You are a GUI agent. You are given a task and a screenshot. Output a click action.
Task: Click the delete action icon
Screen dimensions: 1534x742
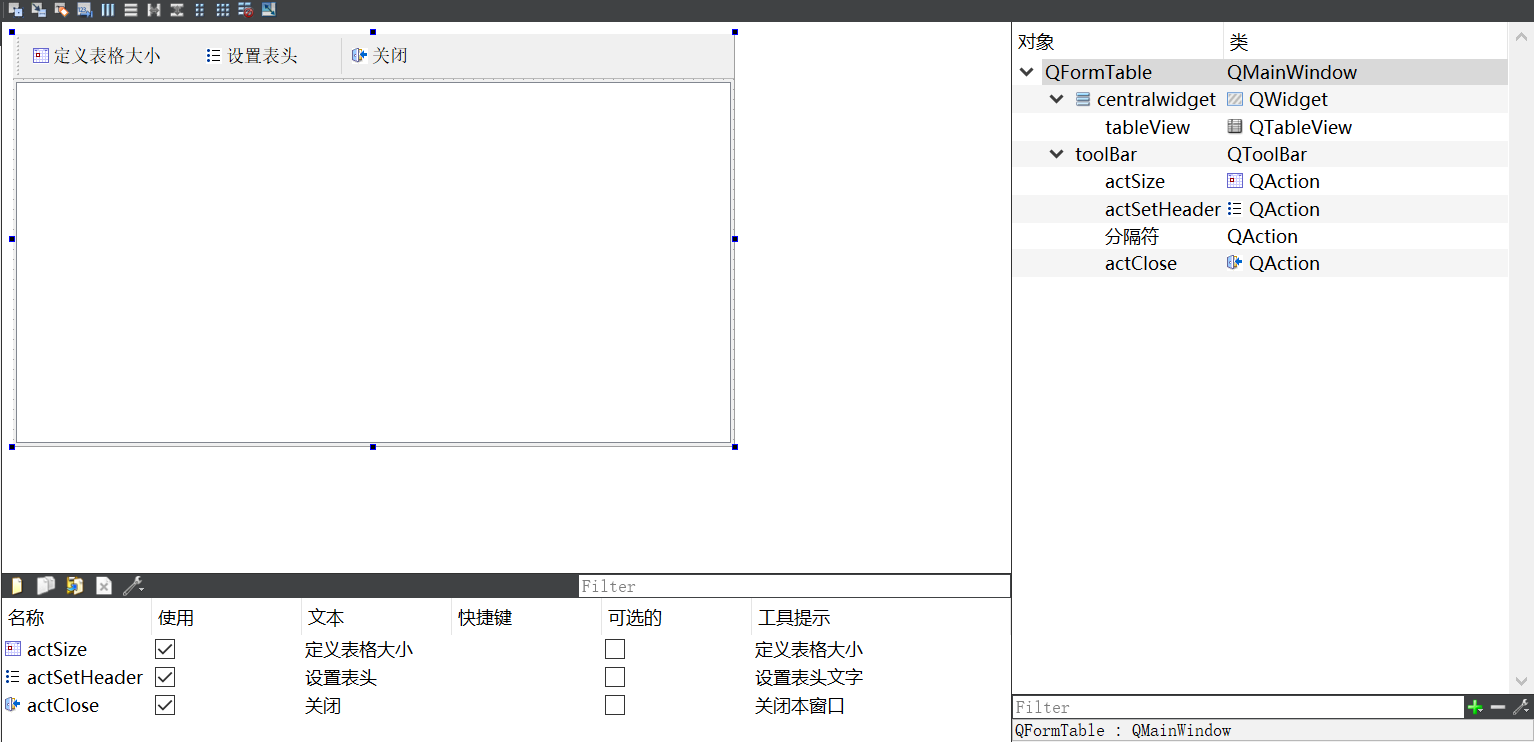point(104,586)
